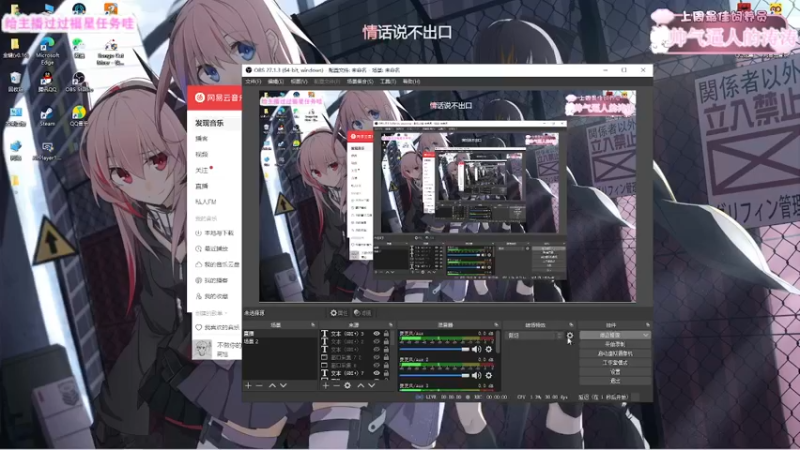Open the 场景集合(S) menu

coord(360,82)
